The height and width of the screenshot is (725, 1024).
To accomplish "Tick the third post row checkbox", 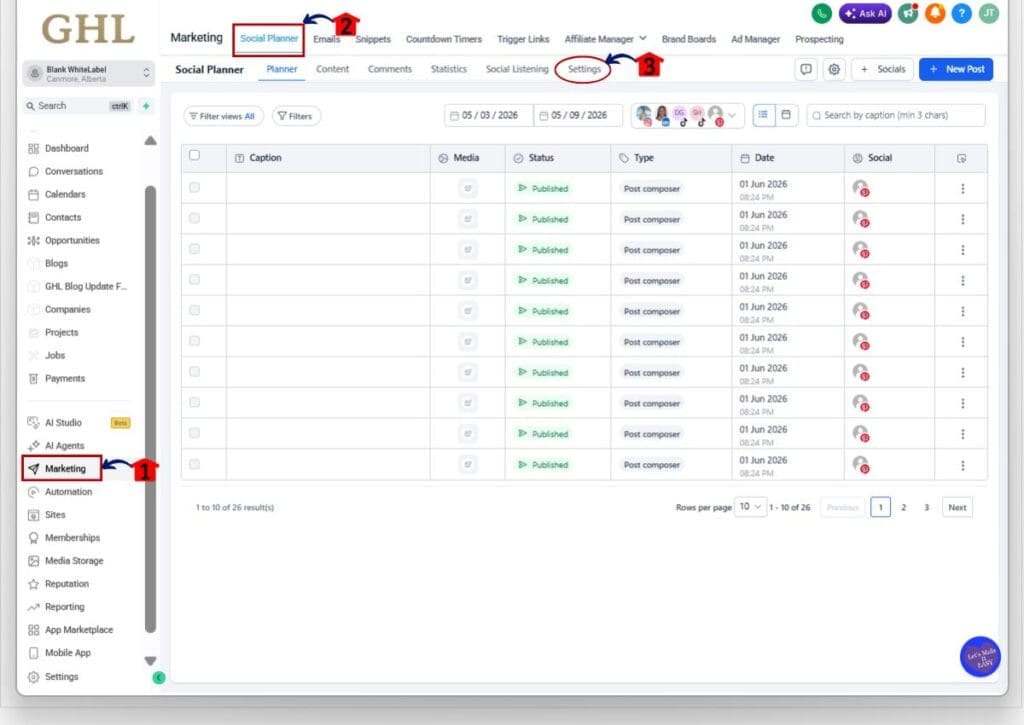I will [x=194, y=249].
